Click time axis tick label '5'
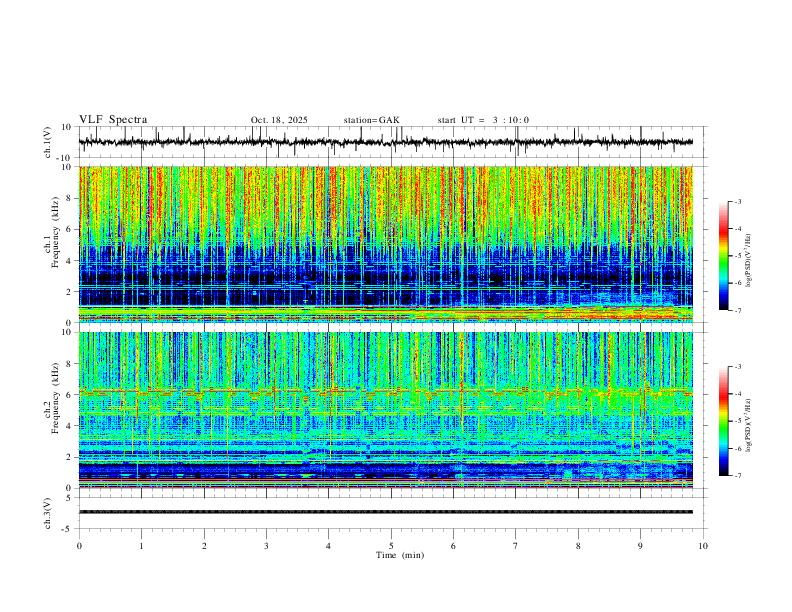Viewport: 792px width, 612px height. point(391,546)
